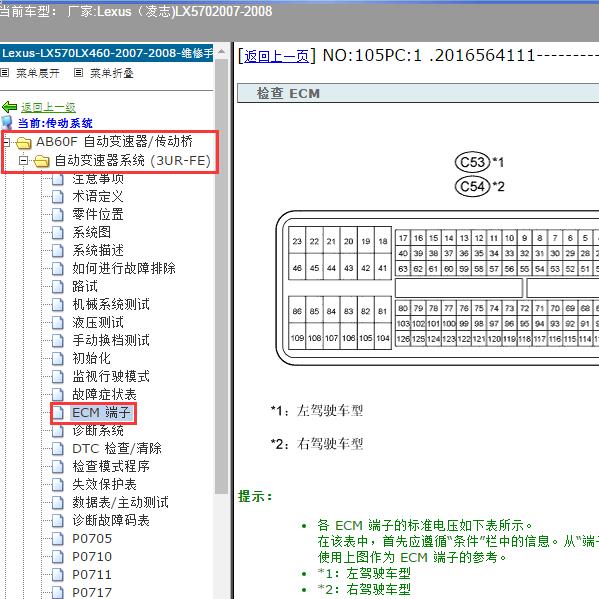This screenshot has width=599, height=599.
Task: Click the green back arrow icon
Action: [x=10, y=107]
